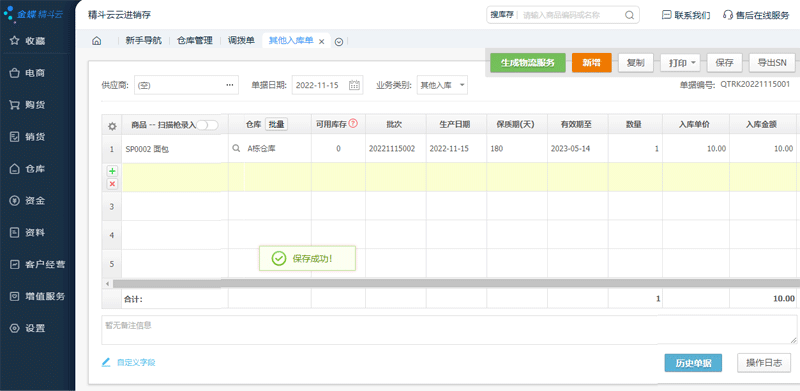The height and width of the screenshot is (391, 800).
Task: Open 历史单据 history documents
Action: point(693,363)
